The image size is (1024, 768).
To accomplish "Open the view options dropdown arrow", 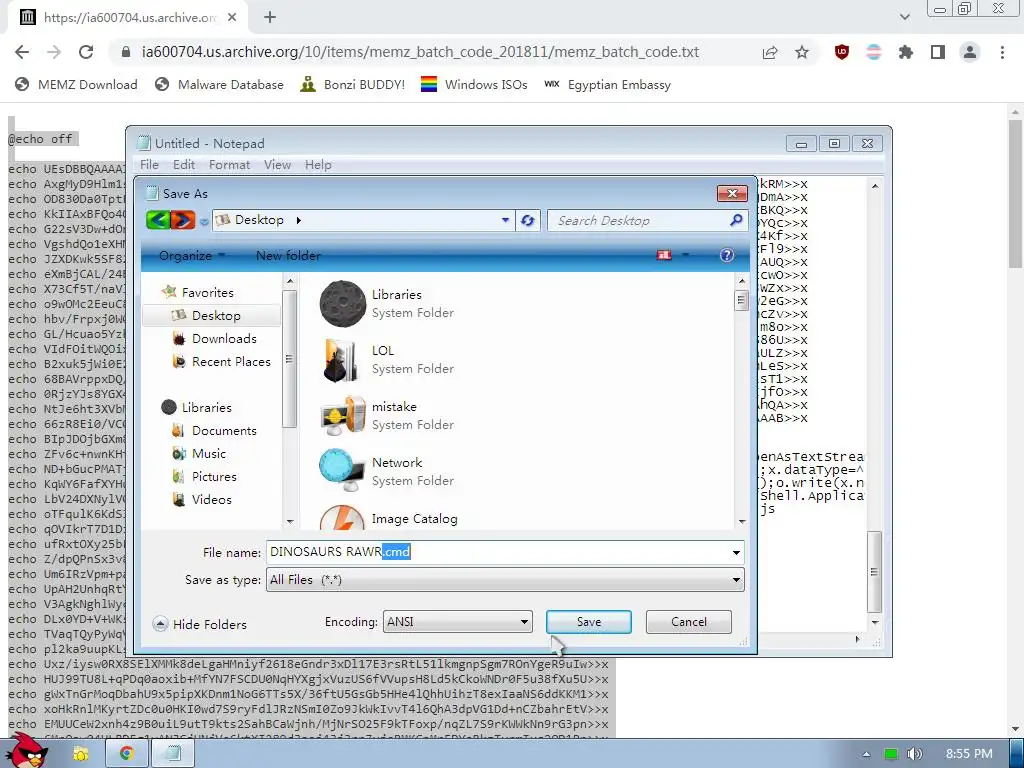I will coord(685,255).
